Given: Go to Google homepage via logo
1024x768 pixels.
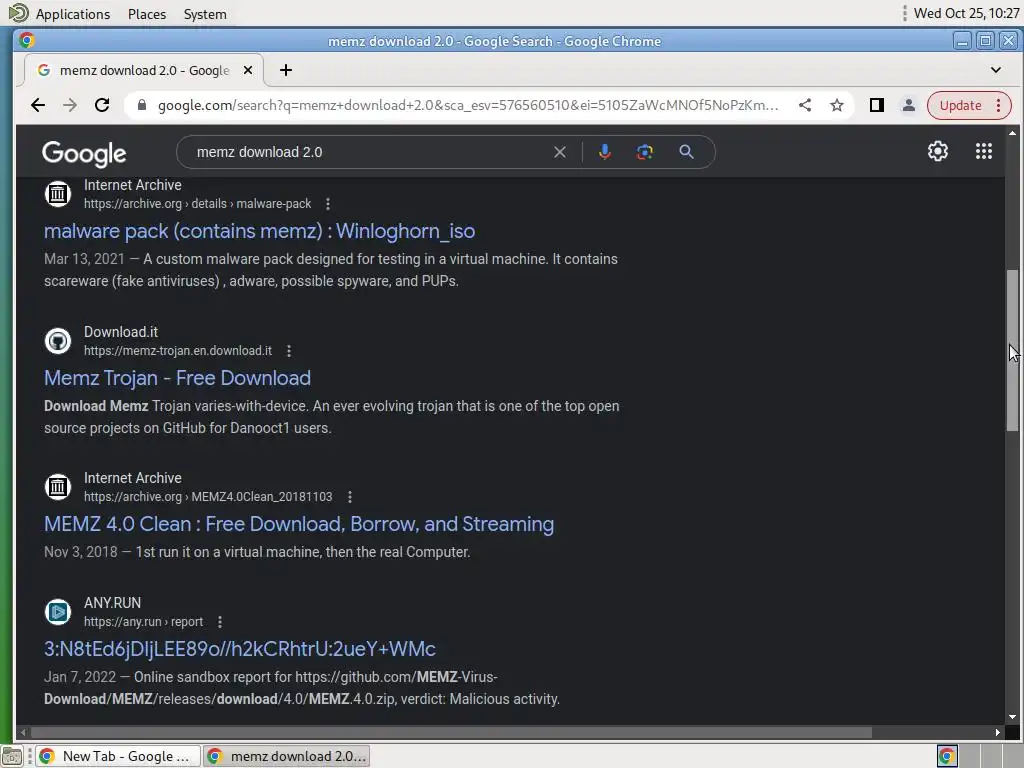Looking at the screenshot, I should point(84,153).
